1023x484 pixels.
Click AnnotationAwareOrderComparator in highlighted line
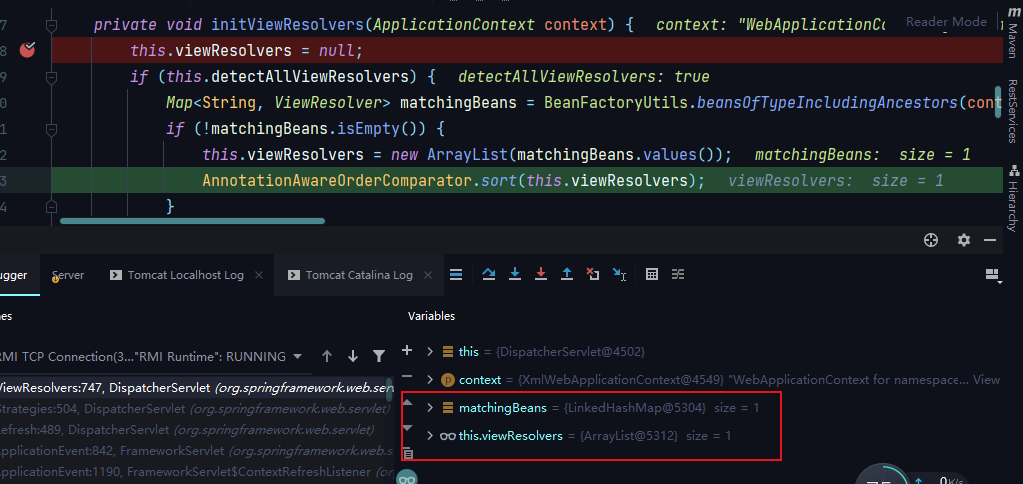(x=336, y=181)
